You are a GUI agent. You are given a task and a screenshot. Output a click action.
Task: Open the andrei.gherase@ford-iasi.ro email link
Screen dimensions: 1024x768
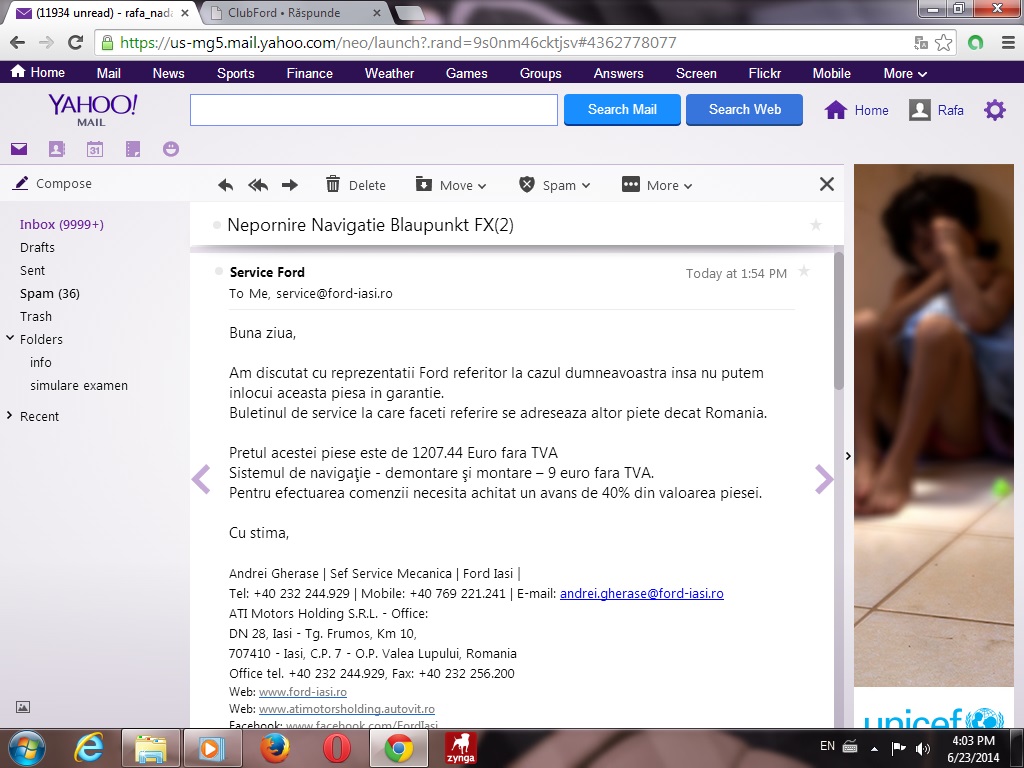coord(641,593)
